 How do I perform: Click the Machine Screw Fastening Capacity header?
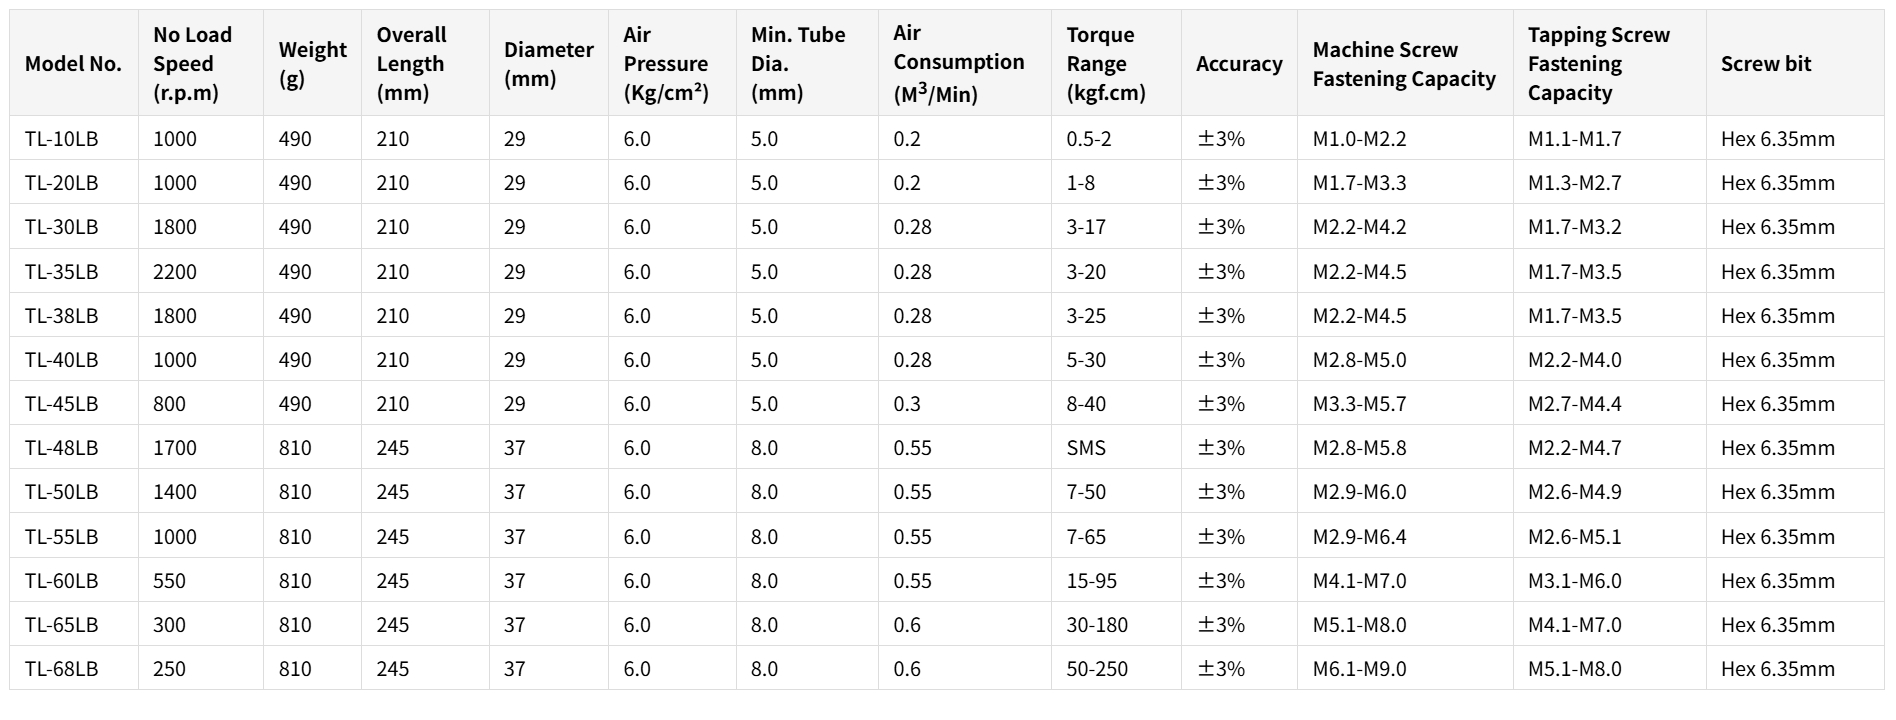point(1403,64)
